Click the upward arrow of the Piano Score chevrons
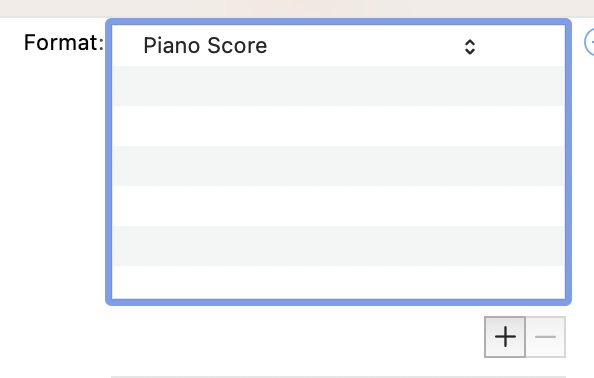Screen dimensions: 594x378 470,42
